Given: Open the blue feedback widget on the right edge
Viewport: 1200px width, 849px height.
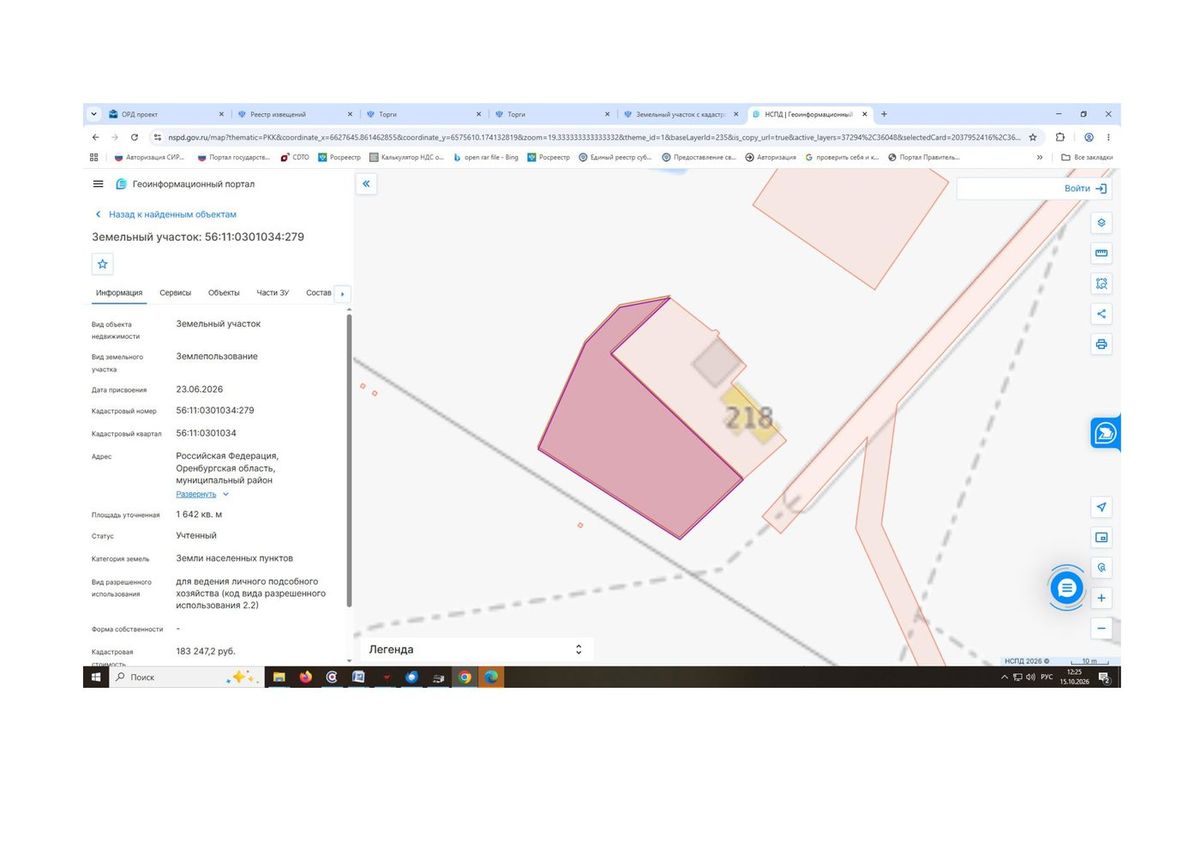Looking at the screenshot, I should [x=1105, y=433].
